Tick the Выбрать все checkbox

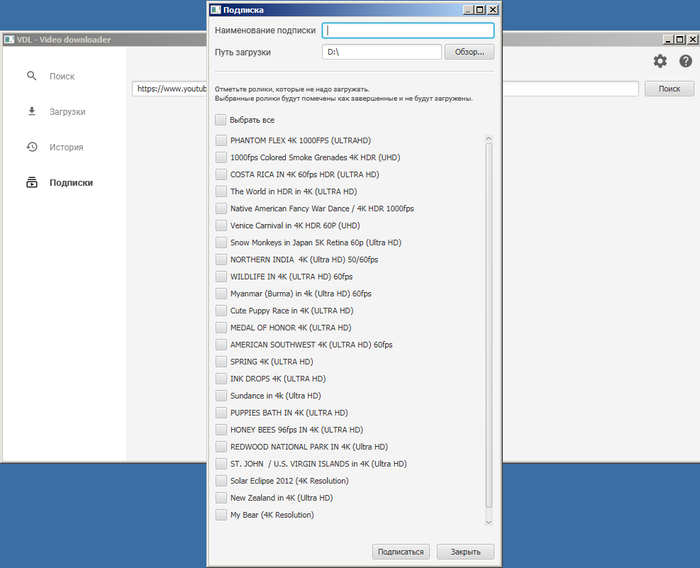coord(221,120)
